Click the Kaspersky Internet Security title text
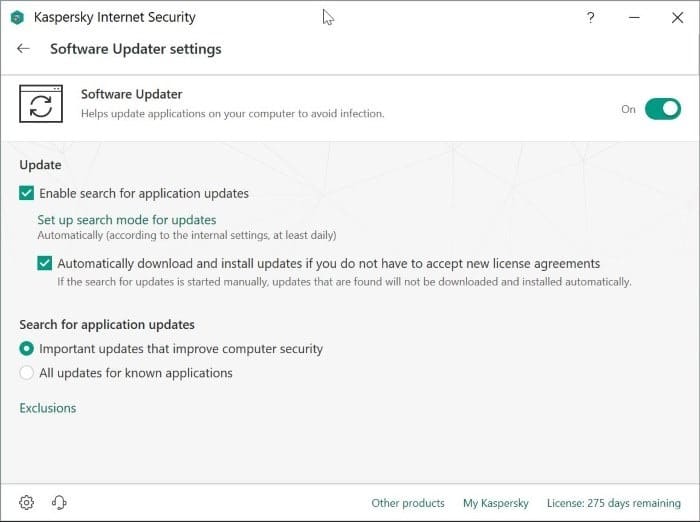 (115, 17)
